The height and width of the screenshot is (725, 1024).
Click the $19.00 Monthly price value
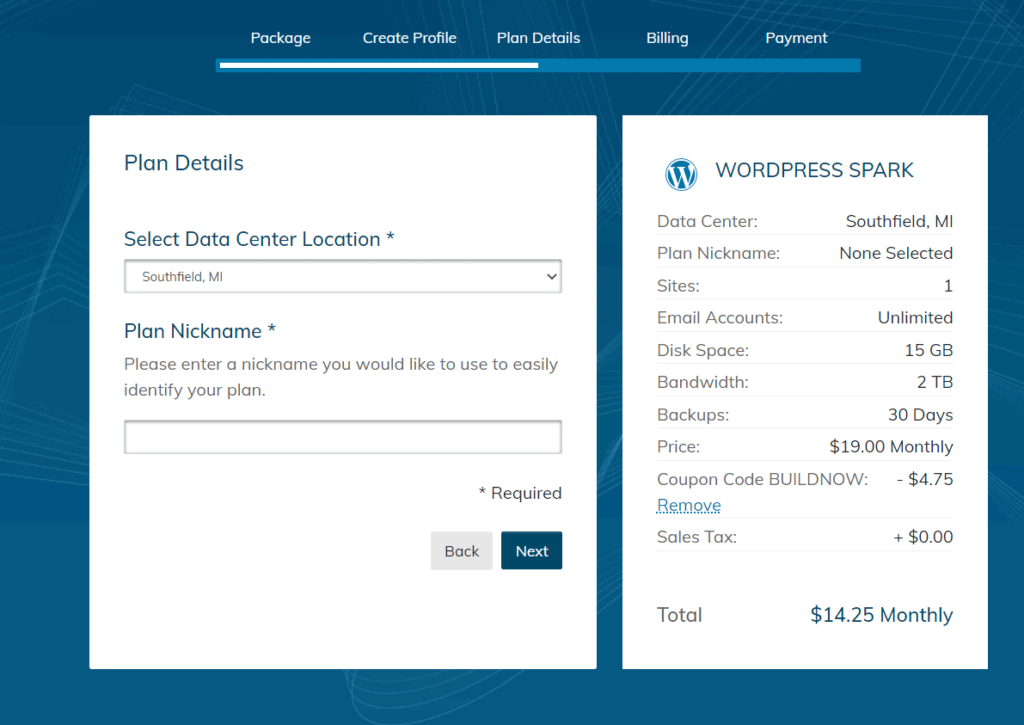891,447
